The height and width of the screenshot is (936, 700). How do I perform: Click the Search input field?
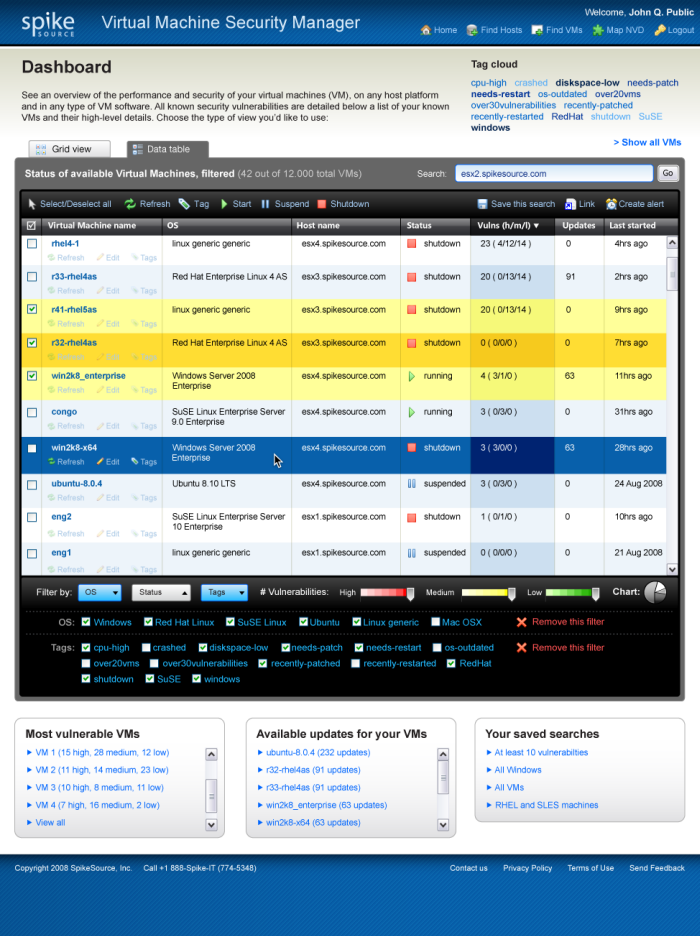(x=554, y=174)
